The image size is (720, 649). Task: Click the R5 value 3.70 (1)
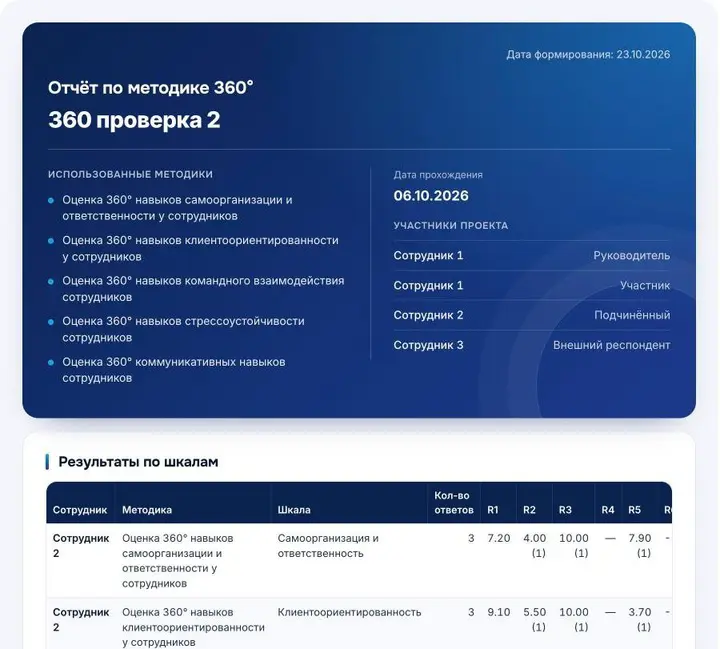coord(640,620)
